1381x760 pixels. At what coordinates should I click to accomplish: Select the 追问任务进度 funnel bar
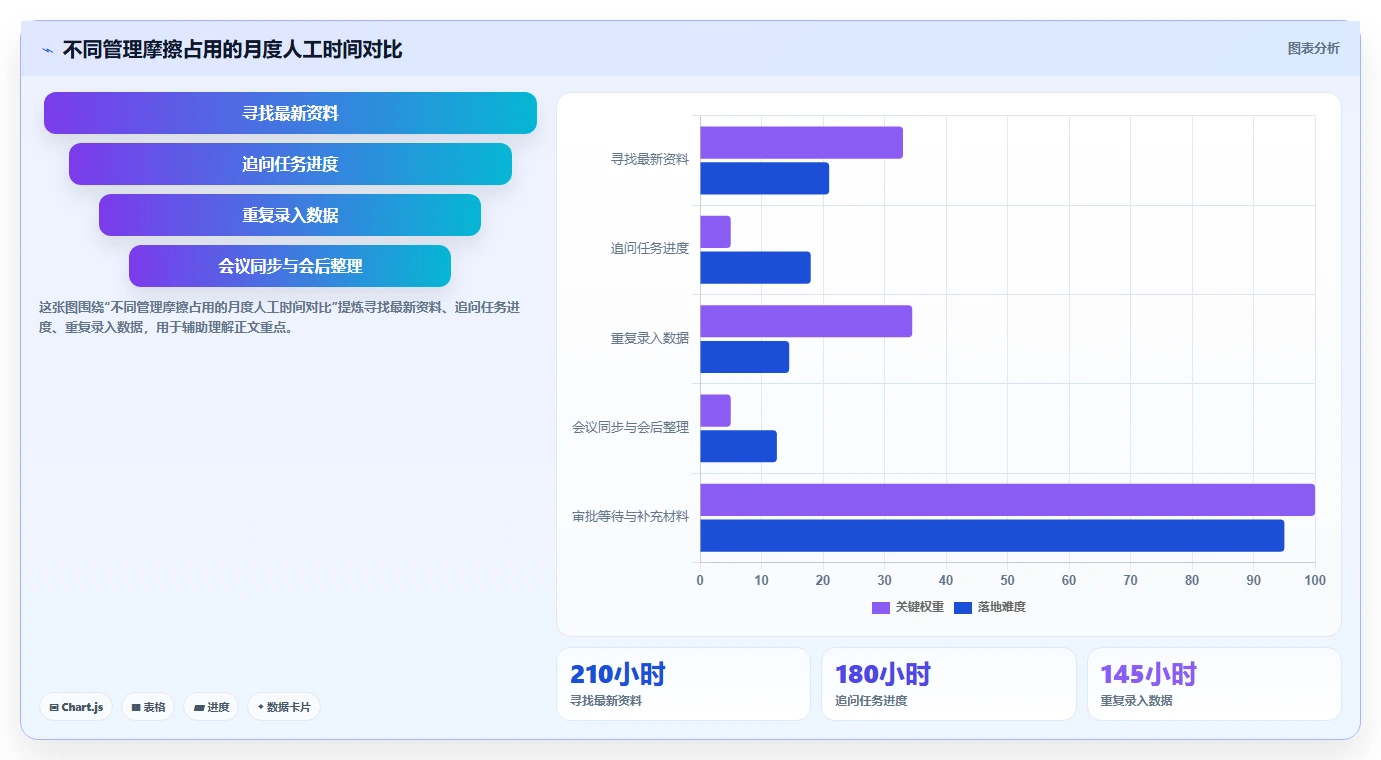pos(290,164)
